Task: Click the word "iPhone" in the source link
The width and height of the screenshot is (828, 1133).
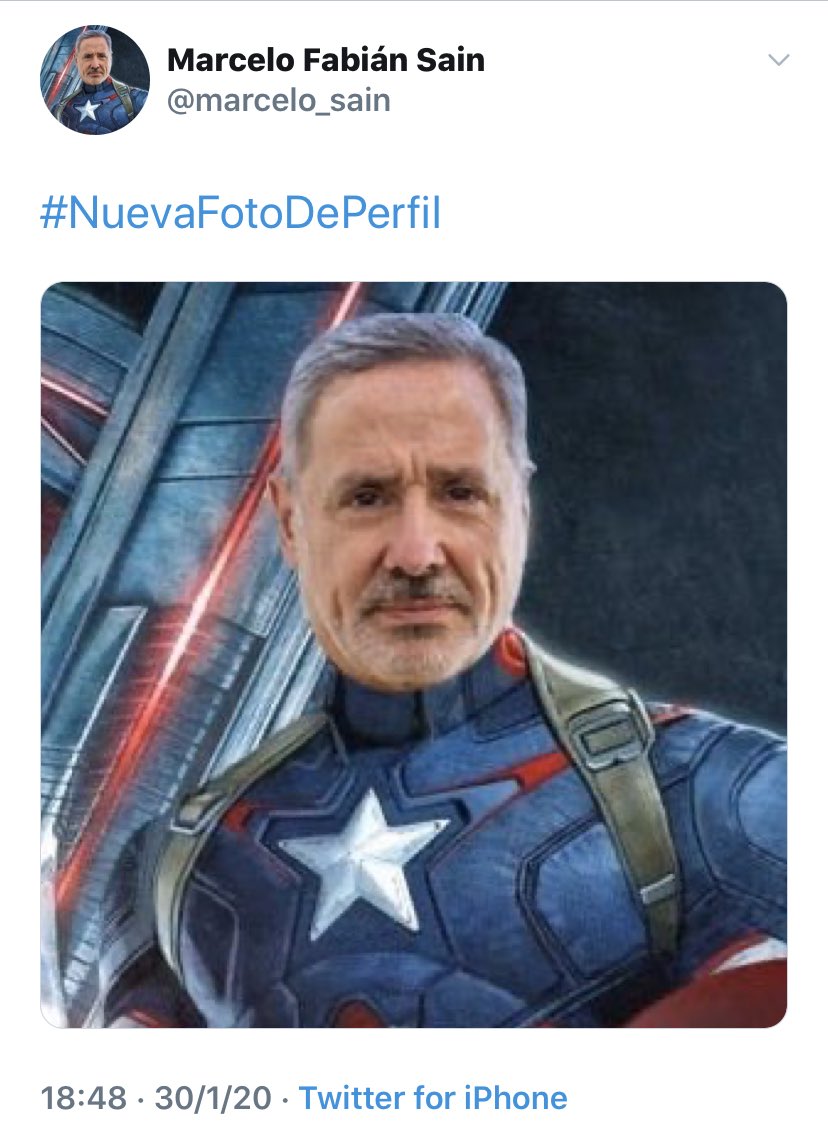Action: 515,1098
